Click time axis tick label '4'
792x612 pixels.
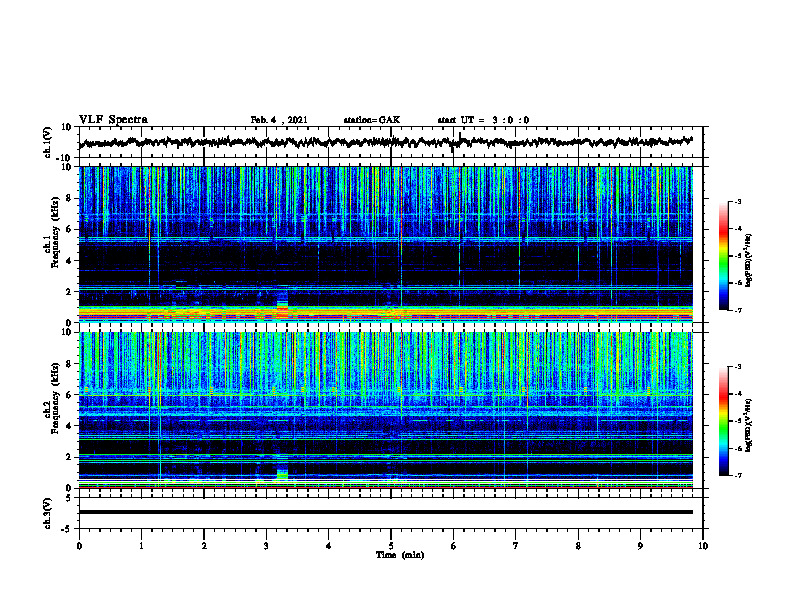[x=329, y=546]
